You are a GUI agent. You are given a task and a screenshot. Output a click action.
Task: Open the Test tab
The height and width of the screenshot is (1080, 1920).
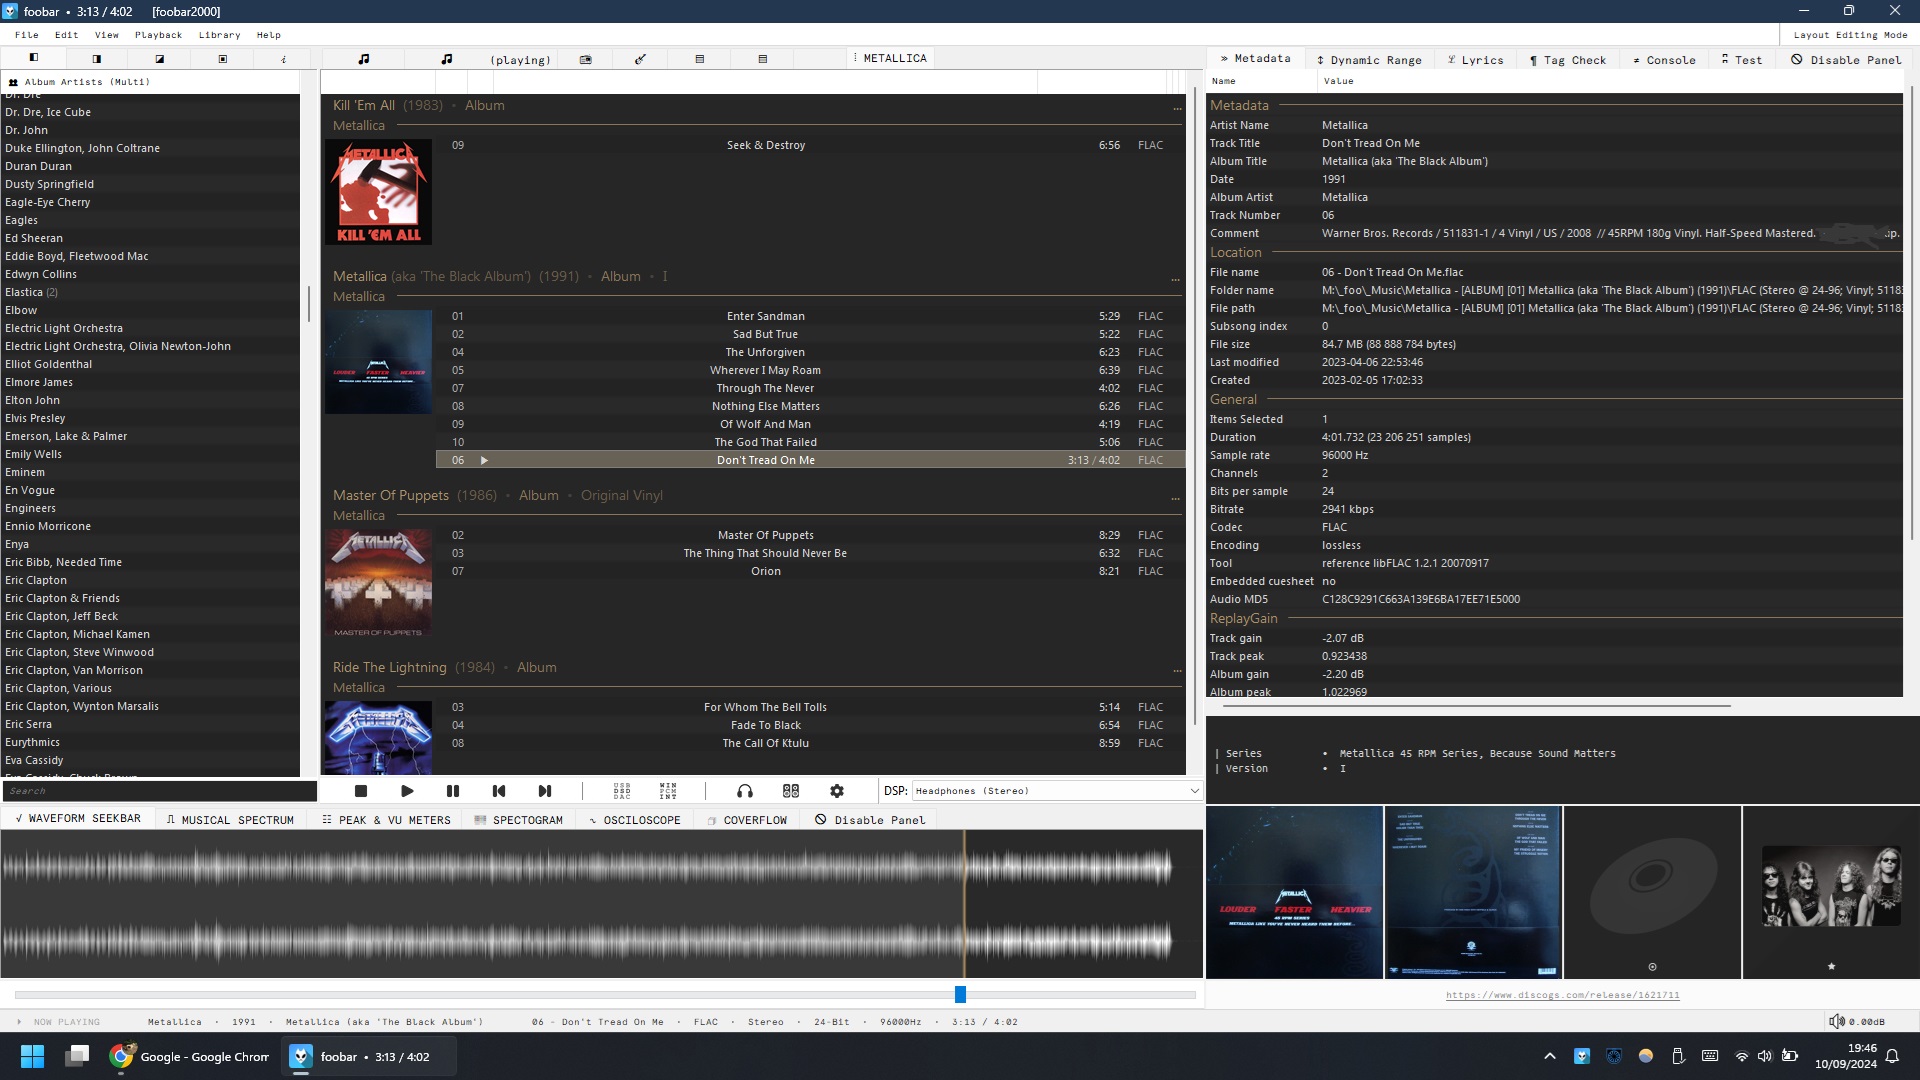pyautogui.click(x=1741, y=60)
